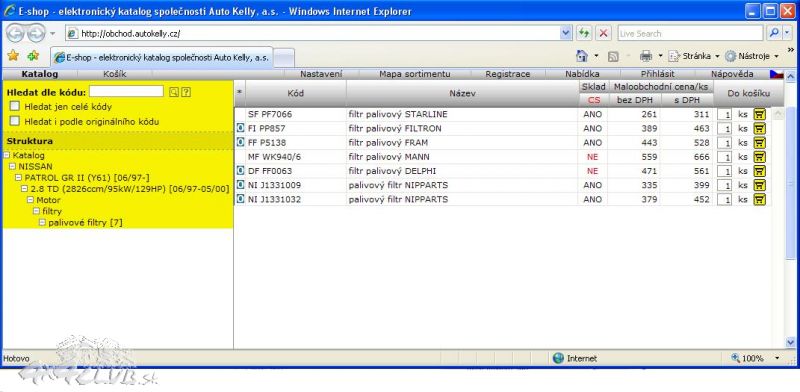Open Nápověda help menu
Screen dimensions: 800x392
pos(732,74)
